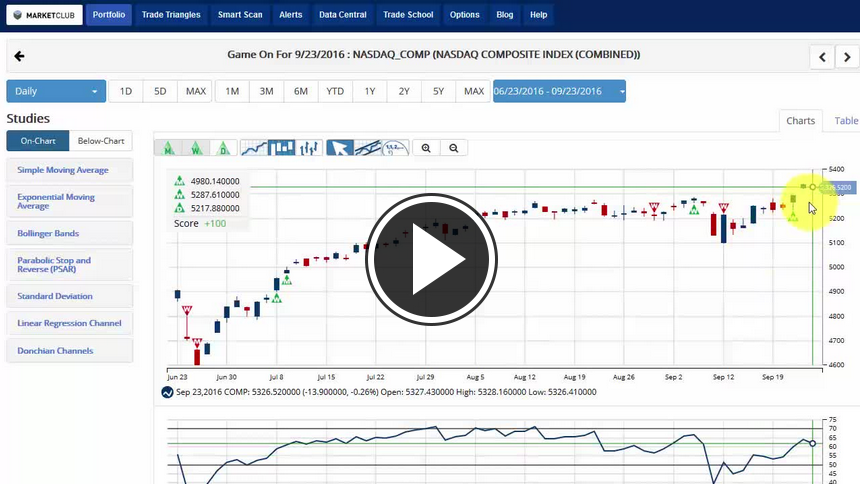Click the zoom out magnifier
The image size is (860, 484).
click(x=454, y=148)
